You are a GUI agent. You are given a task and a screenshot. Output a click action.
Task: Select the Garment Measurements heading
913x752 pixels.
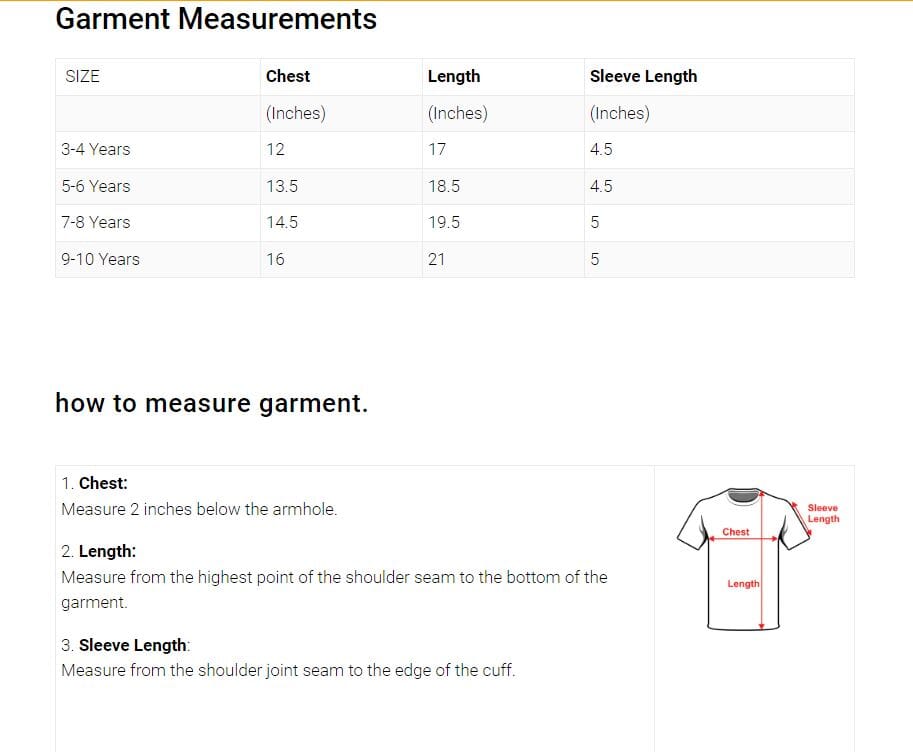[x=216, y=19]
